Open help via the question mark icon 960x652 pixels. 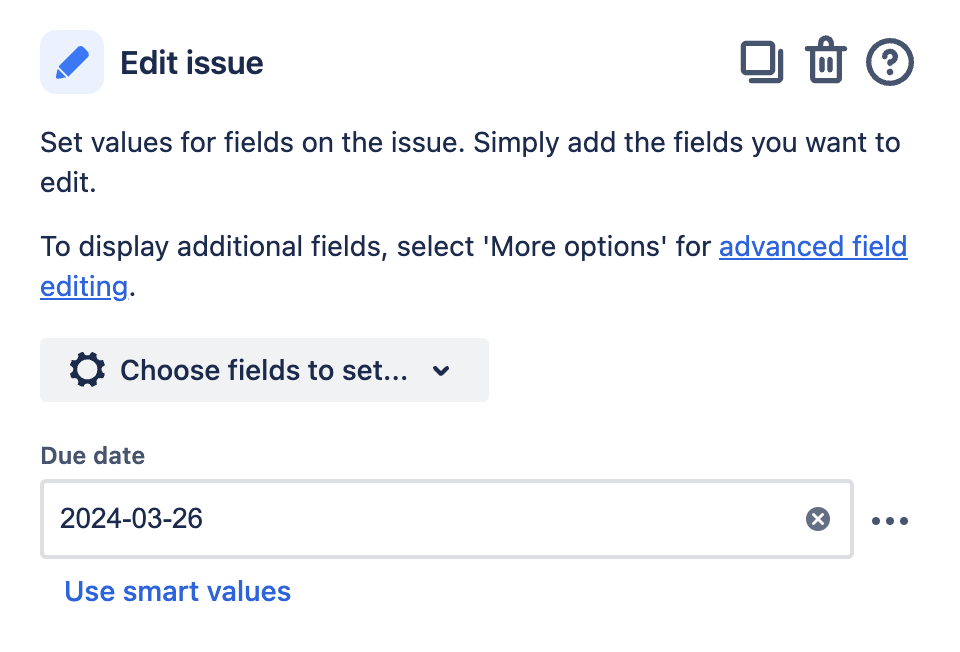pos(890,62)
